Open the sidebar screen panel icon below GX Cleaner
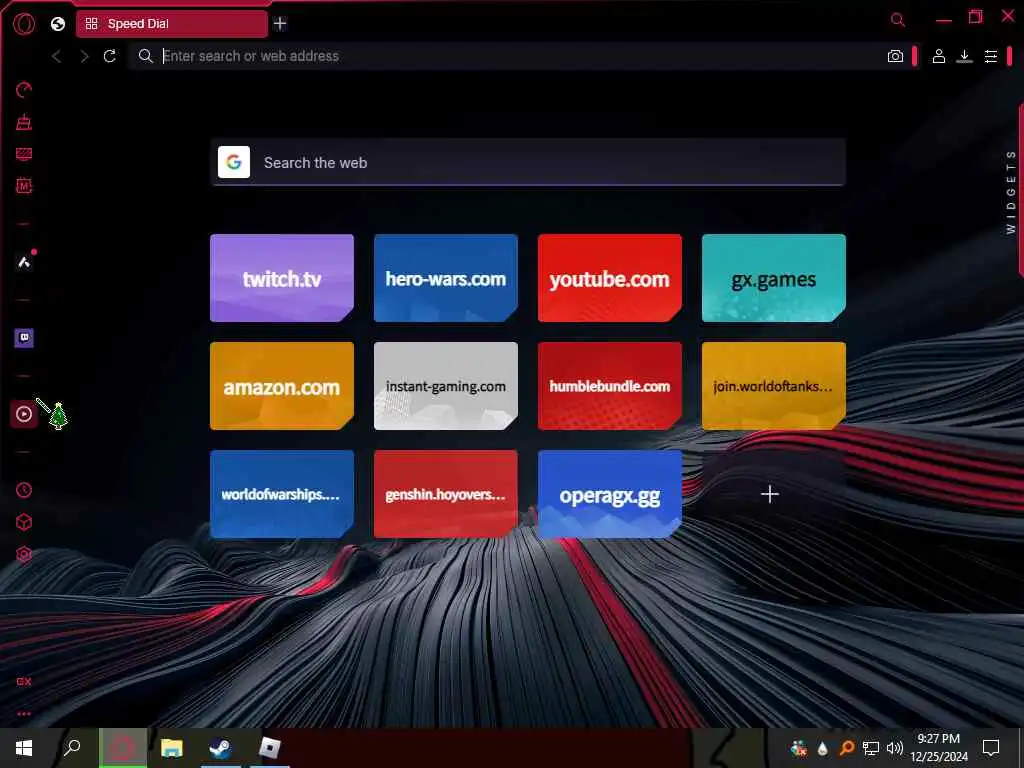 tap(24, 154)
